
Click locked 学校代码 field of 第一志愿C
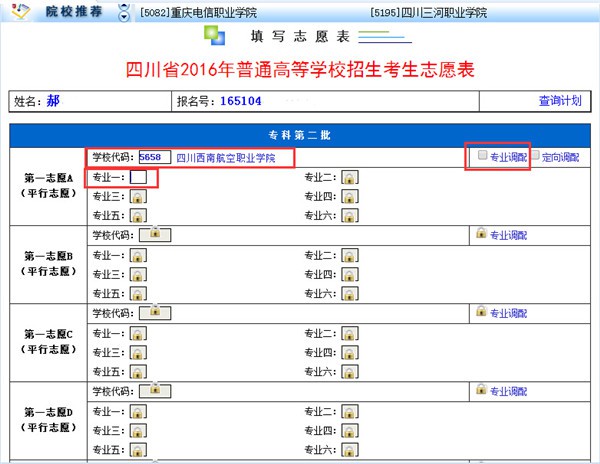coord(155,313)
